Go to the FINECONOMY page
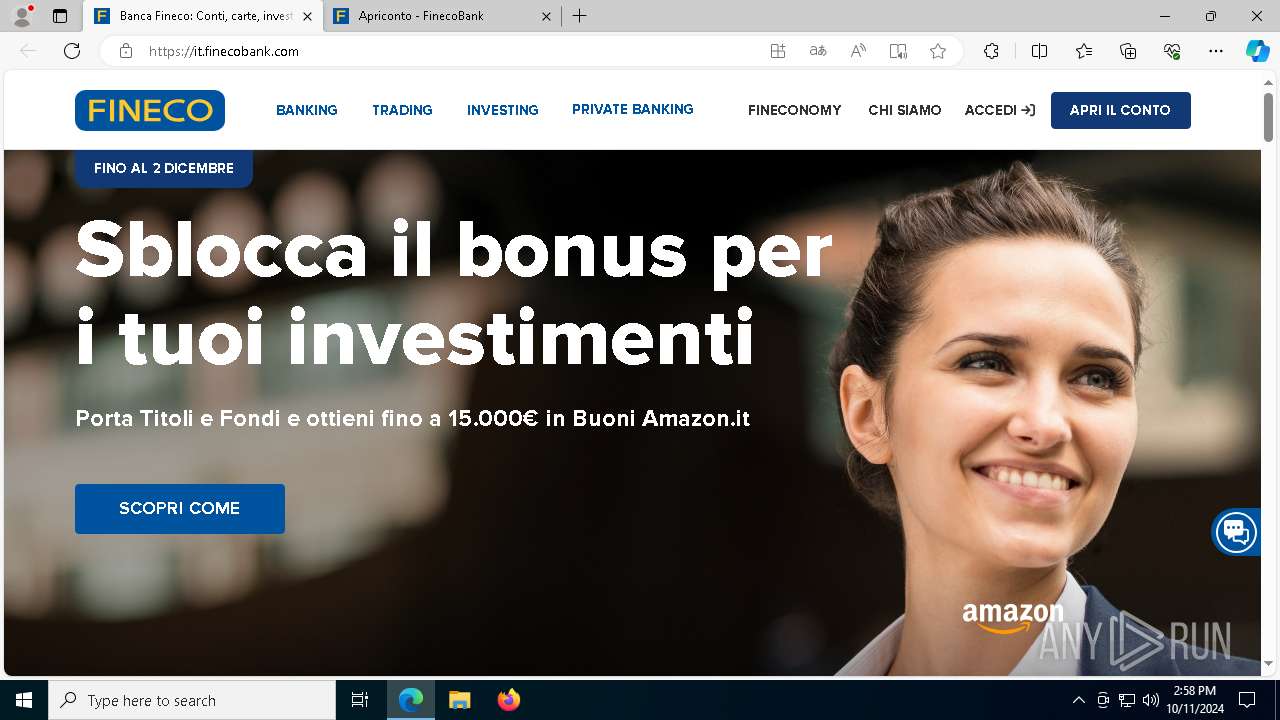Image resolution: width=1280 pixels, height=720 pixels. [795, 110]
